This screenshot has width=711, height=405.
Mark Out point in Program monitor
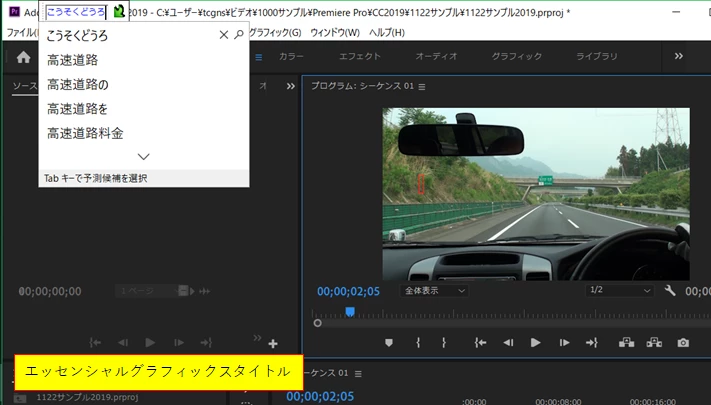point(444,343)
